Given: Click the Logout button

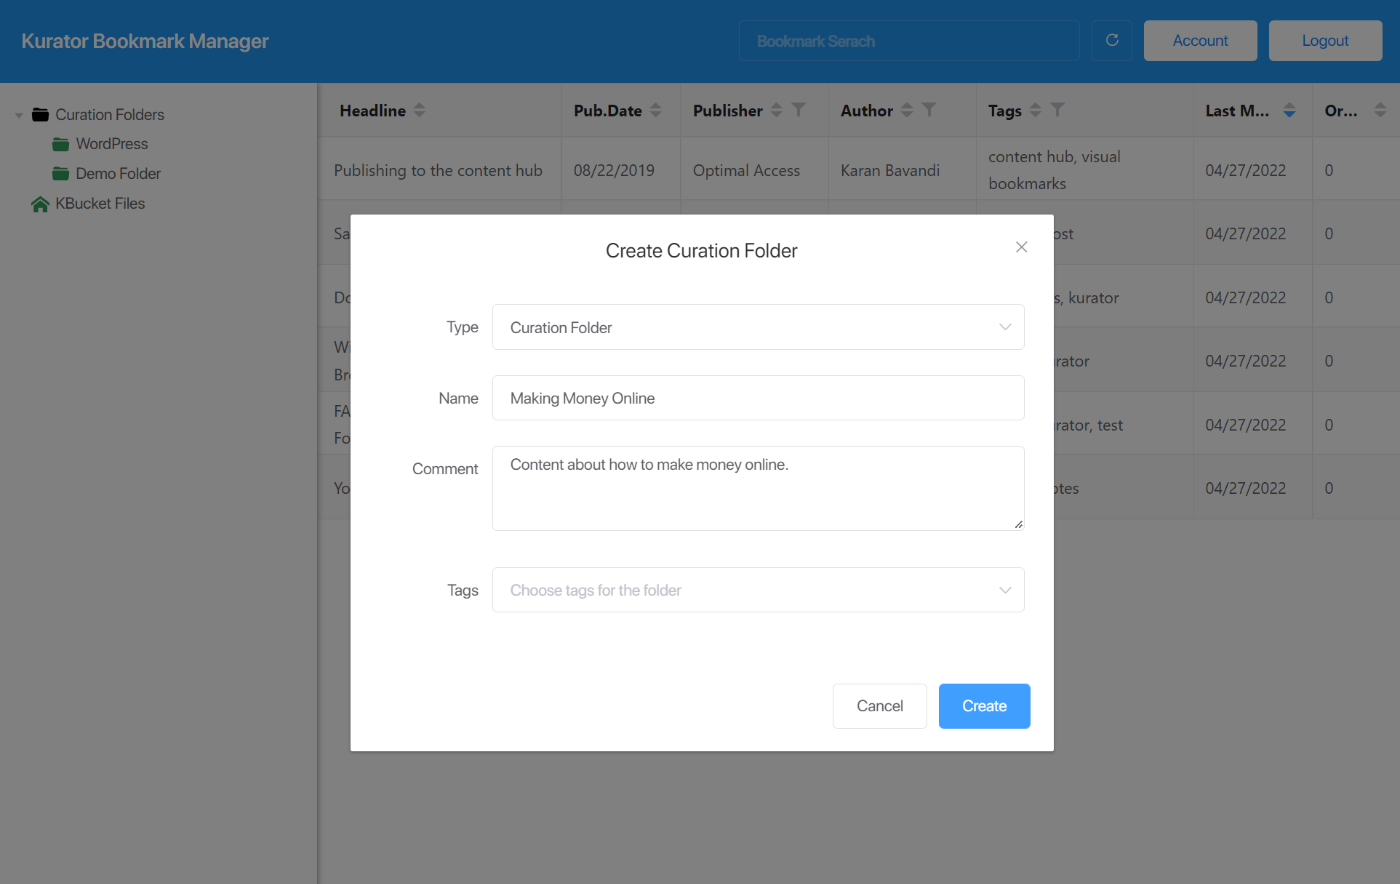Looking at the screenshot, I should [x=1325, y=41].
